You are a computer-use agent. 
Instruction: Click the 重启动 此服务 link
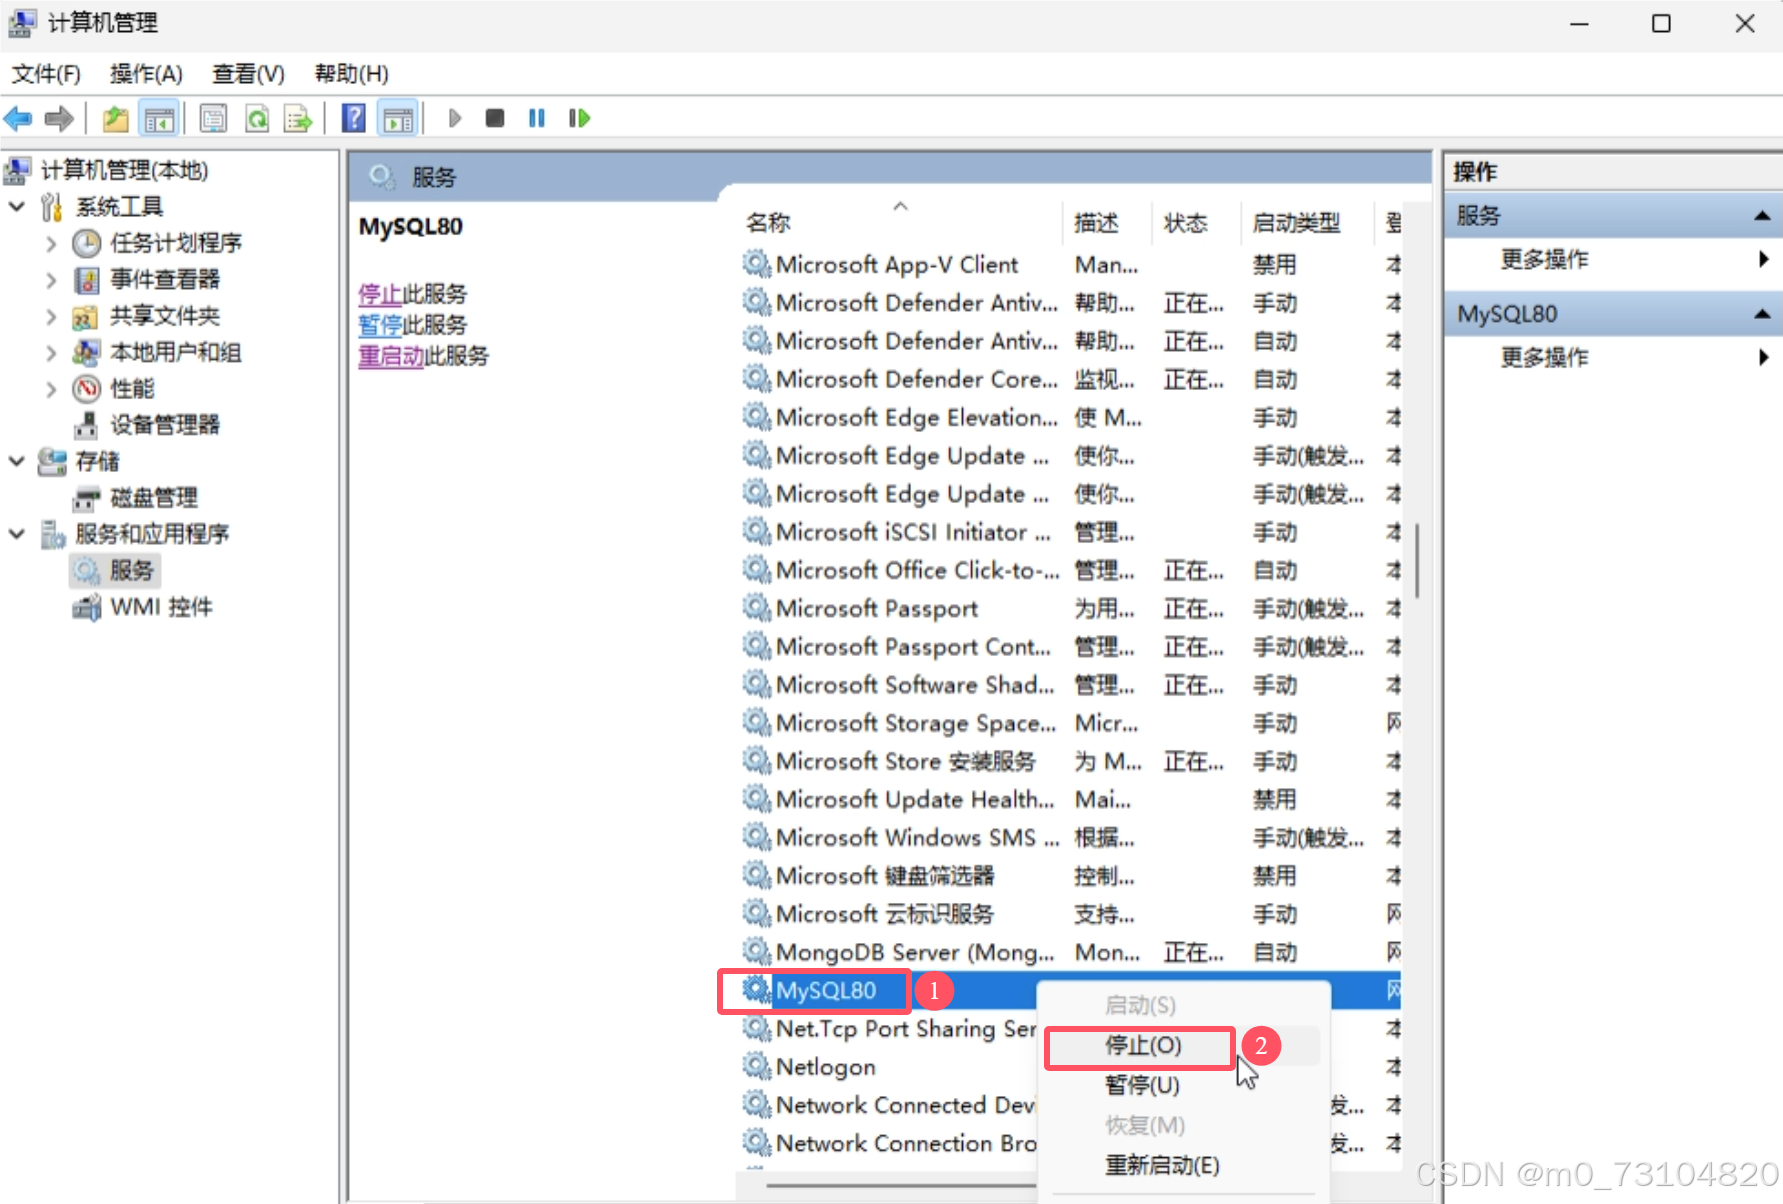391,356
